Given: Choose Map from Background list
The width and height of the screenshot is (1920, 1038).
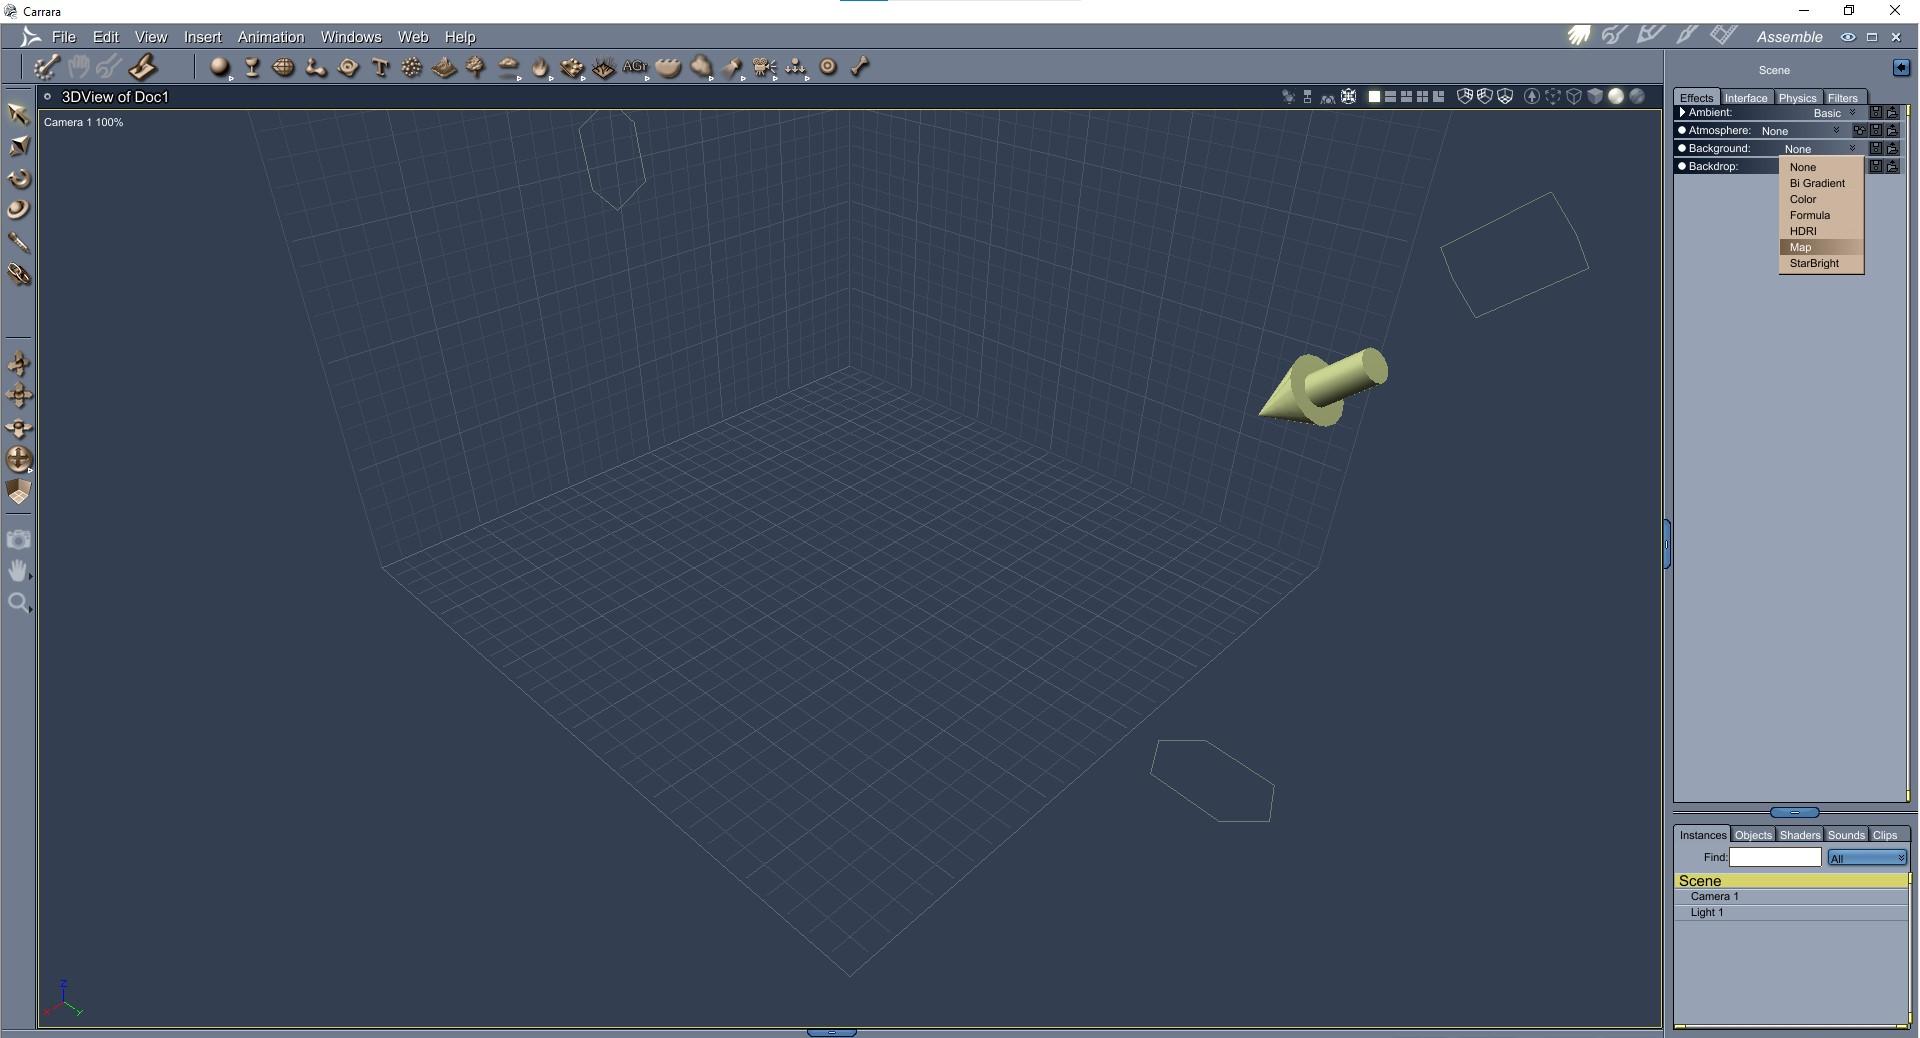Looking at the screenshot, I should click(1821, 247).
